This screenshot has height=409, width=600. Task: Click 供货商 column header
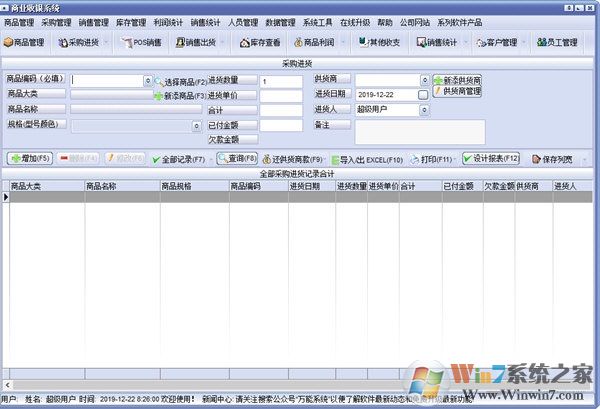(x=534, y=186)
